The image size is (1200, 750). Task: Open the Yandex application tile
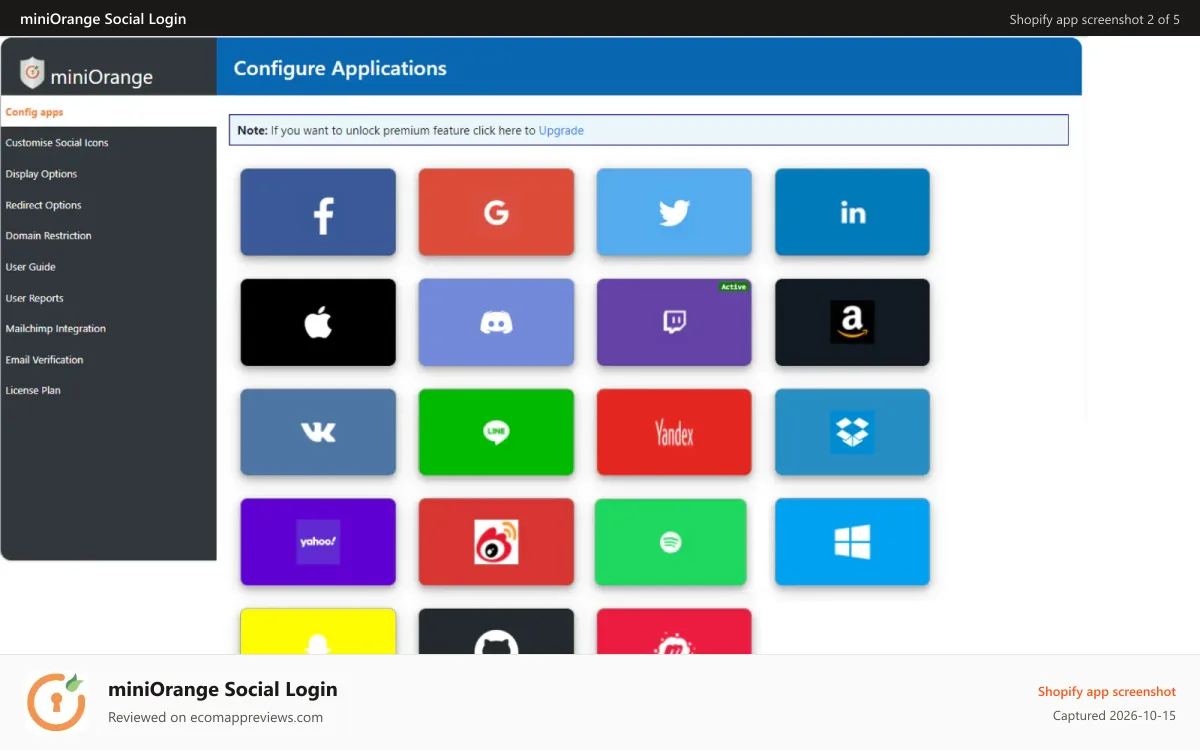(x=674, y=432)
